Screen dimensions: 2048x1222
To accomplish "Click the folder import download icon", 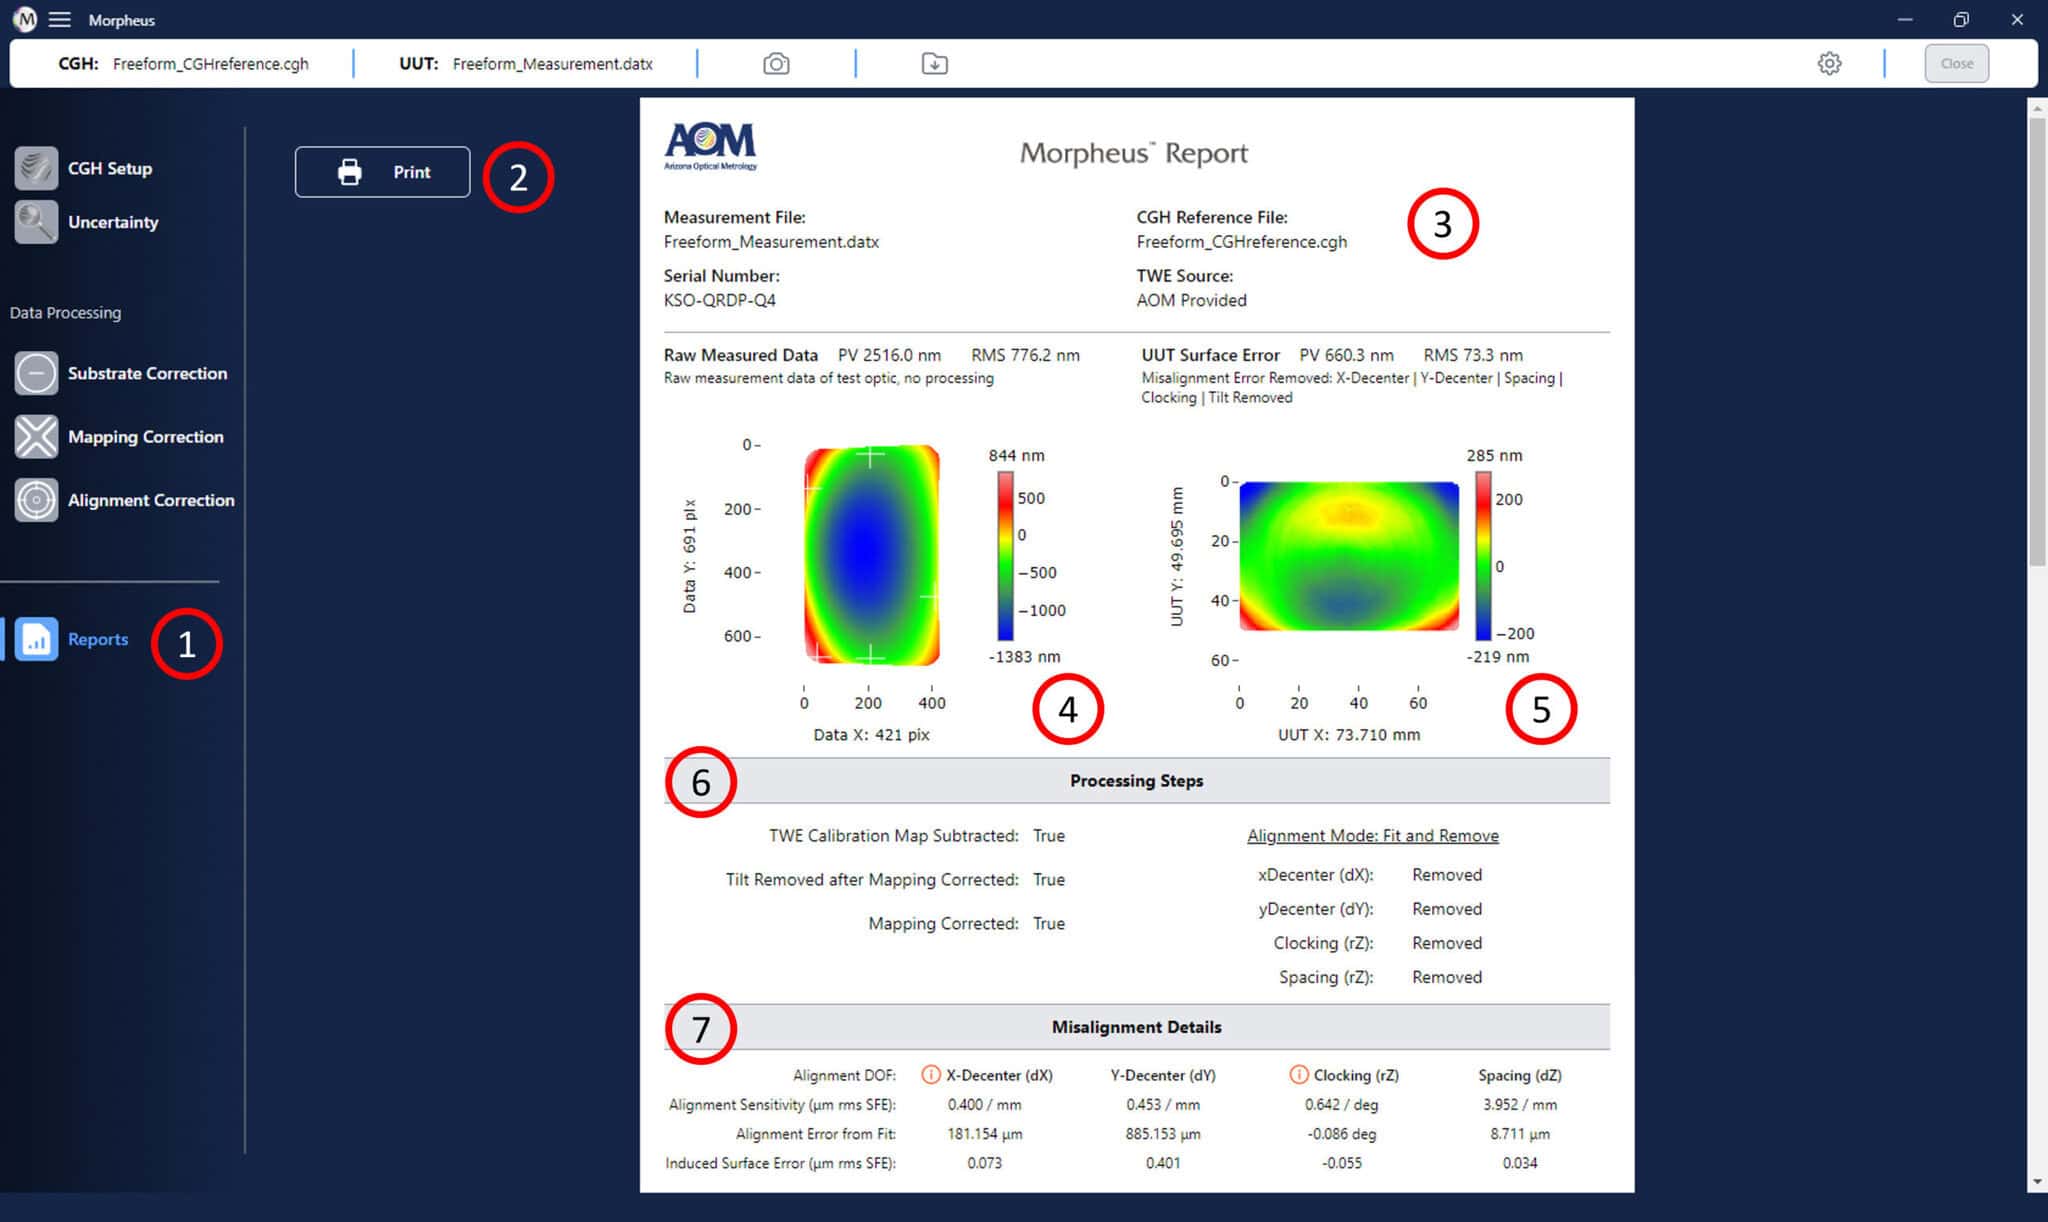I will pyautogui.click(x=934, y=64).
